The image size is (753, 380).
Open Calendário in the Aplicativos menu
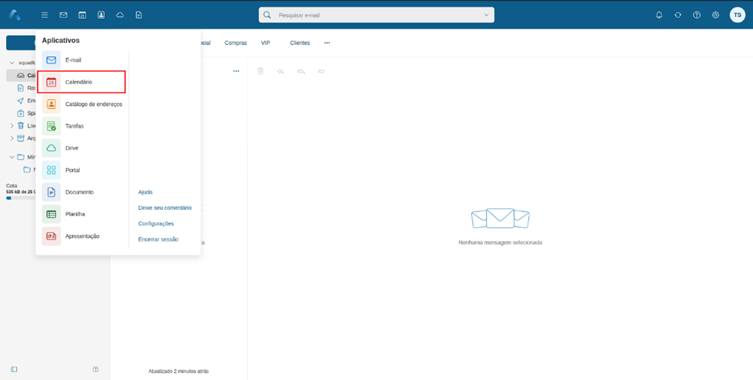tap(82, 82)
